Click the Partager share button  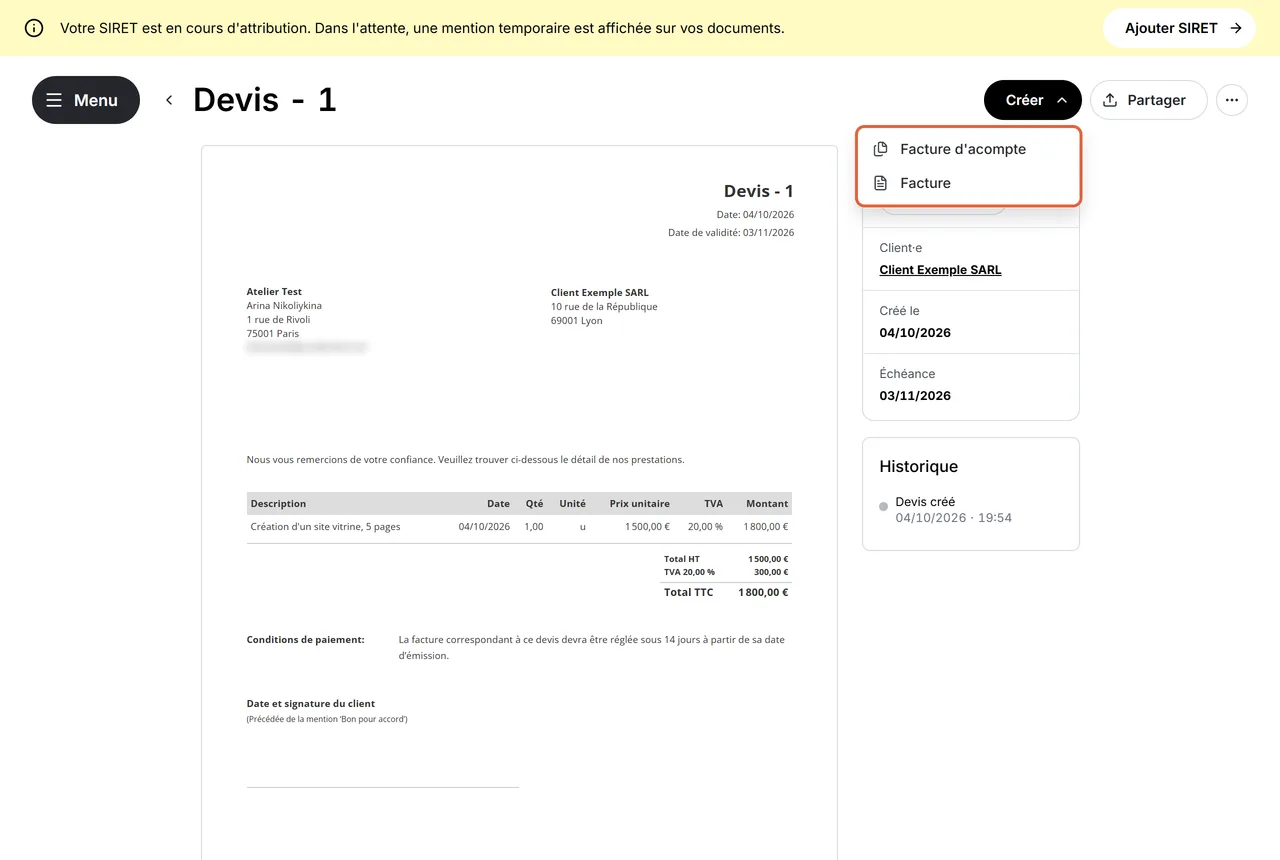1148,100
